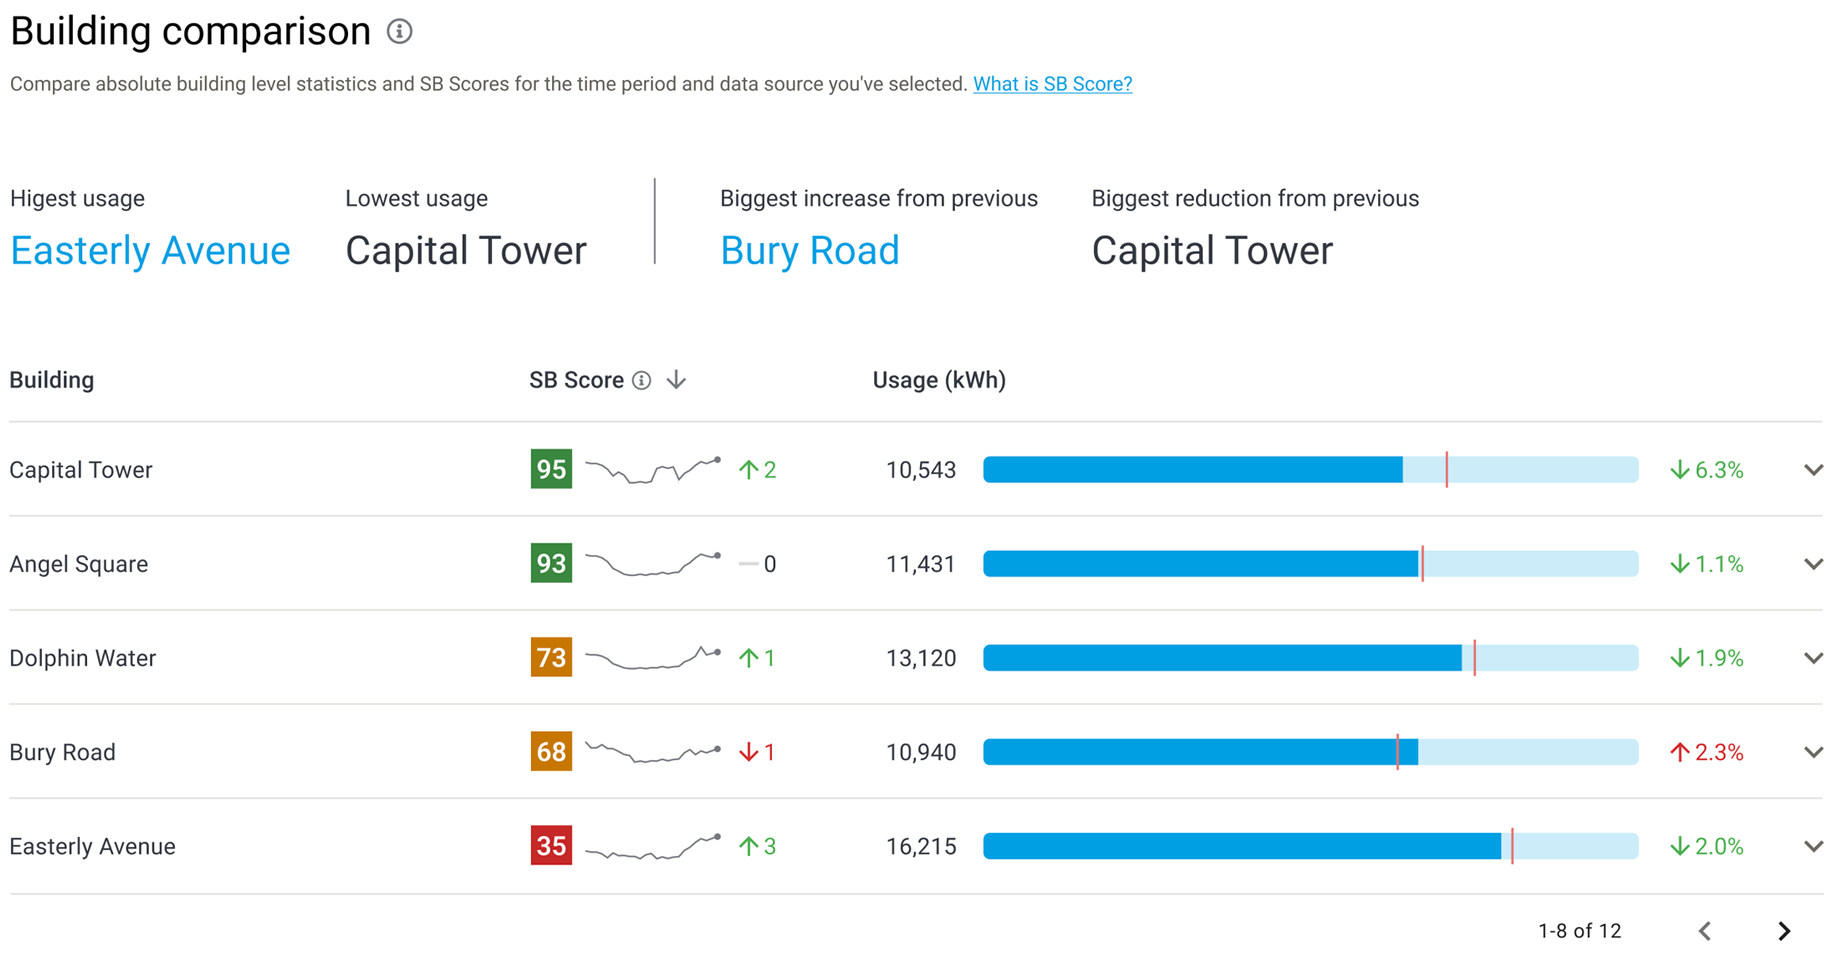
Task: Expand the Angel Square row
Action: (x=1813, y=564)
